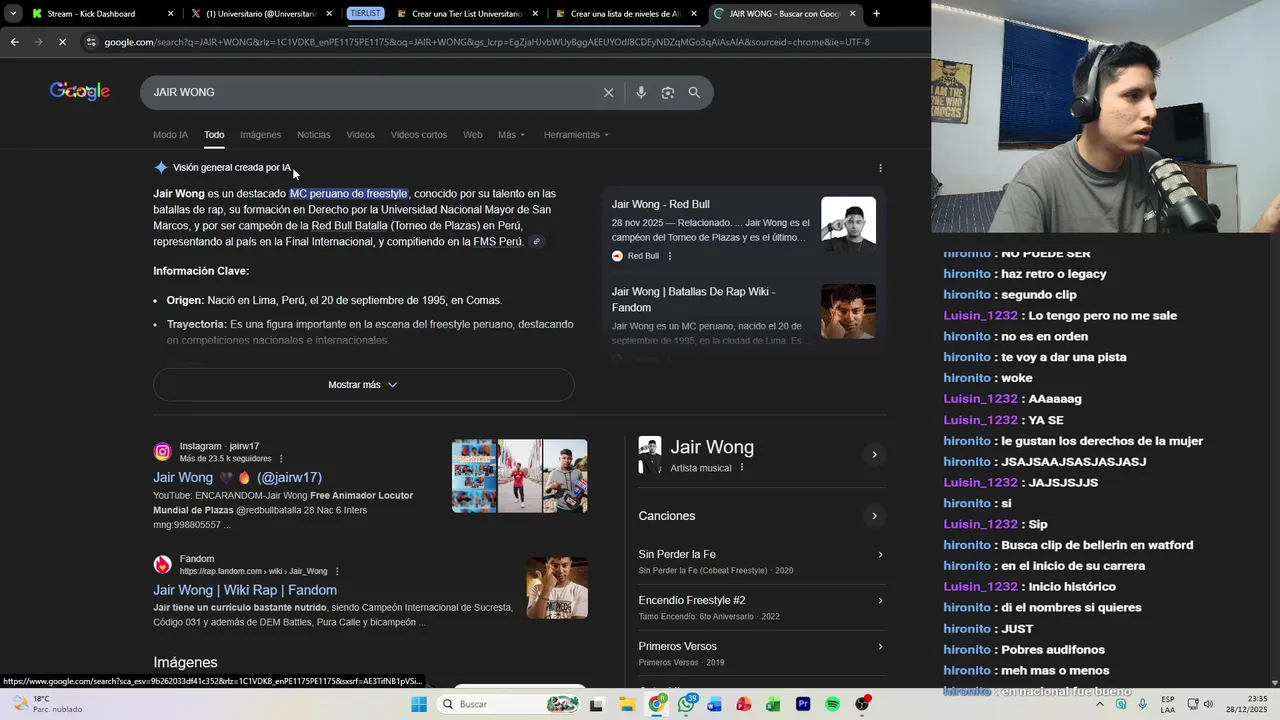Screen dimensions: 1280x720
Task: Open the Encendío Freestyle #2 song row
Action: coord(761,608)
